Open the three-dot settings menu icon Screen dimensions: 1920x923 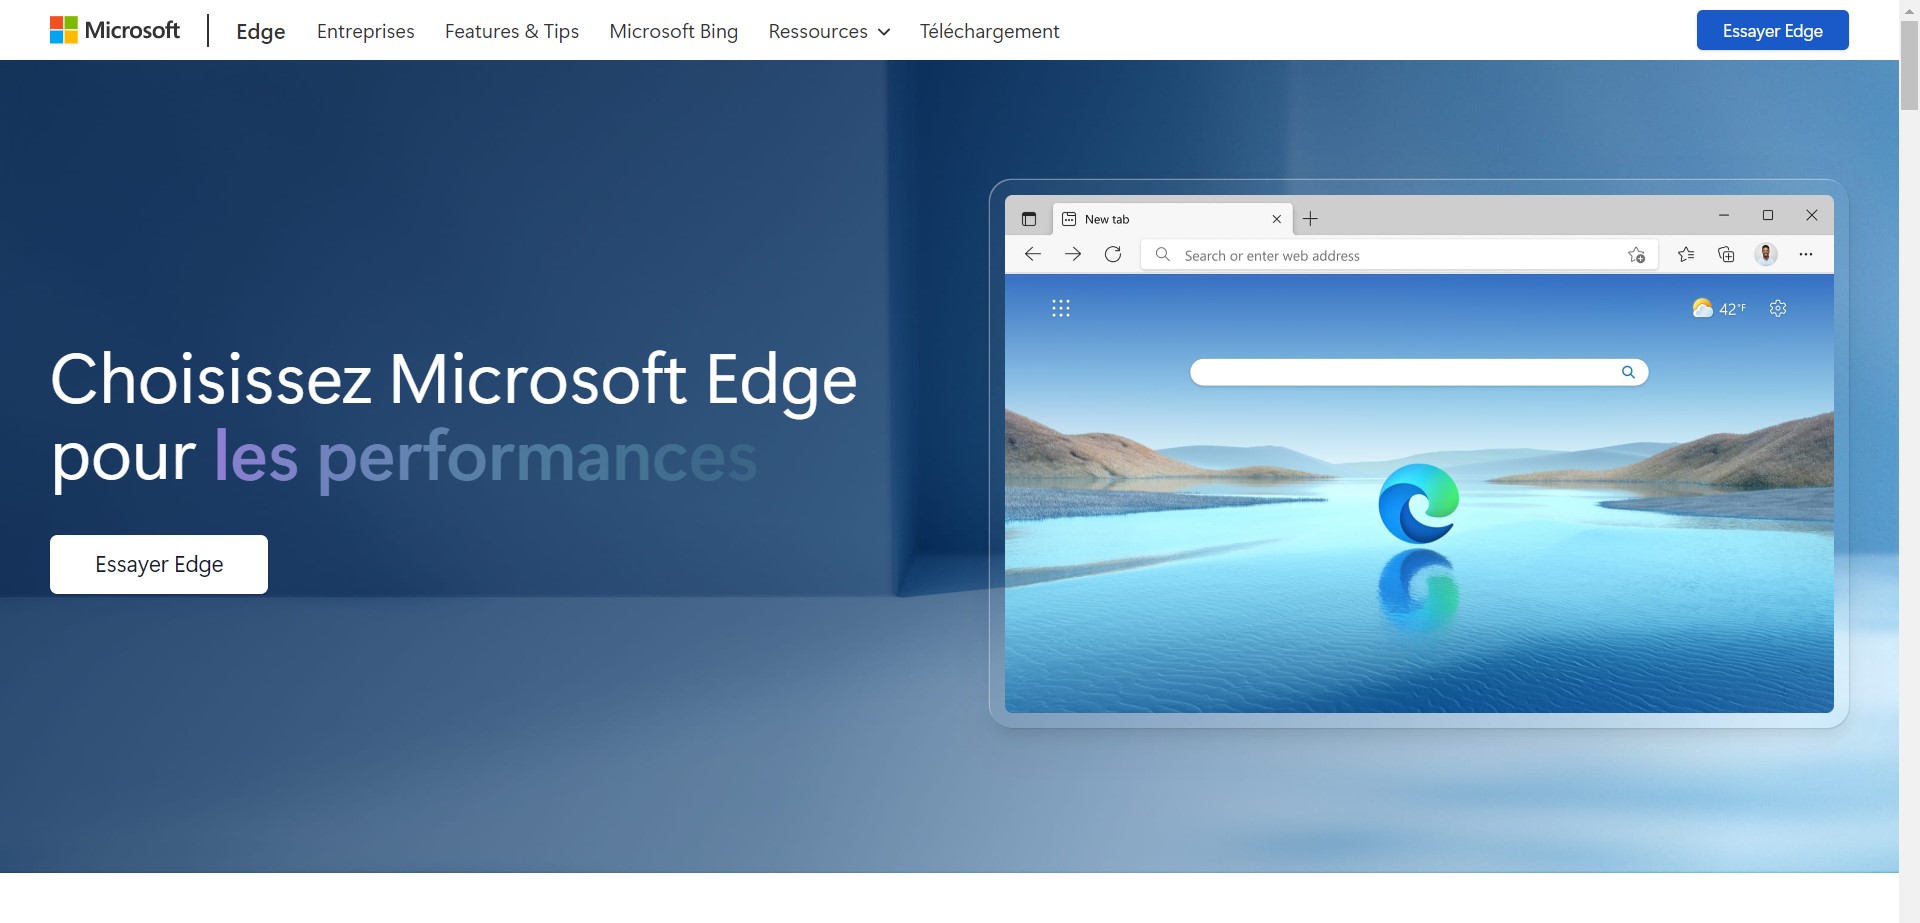pyautogui.click(x=1806, y=254)
